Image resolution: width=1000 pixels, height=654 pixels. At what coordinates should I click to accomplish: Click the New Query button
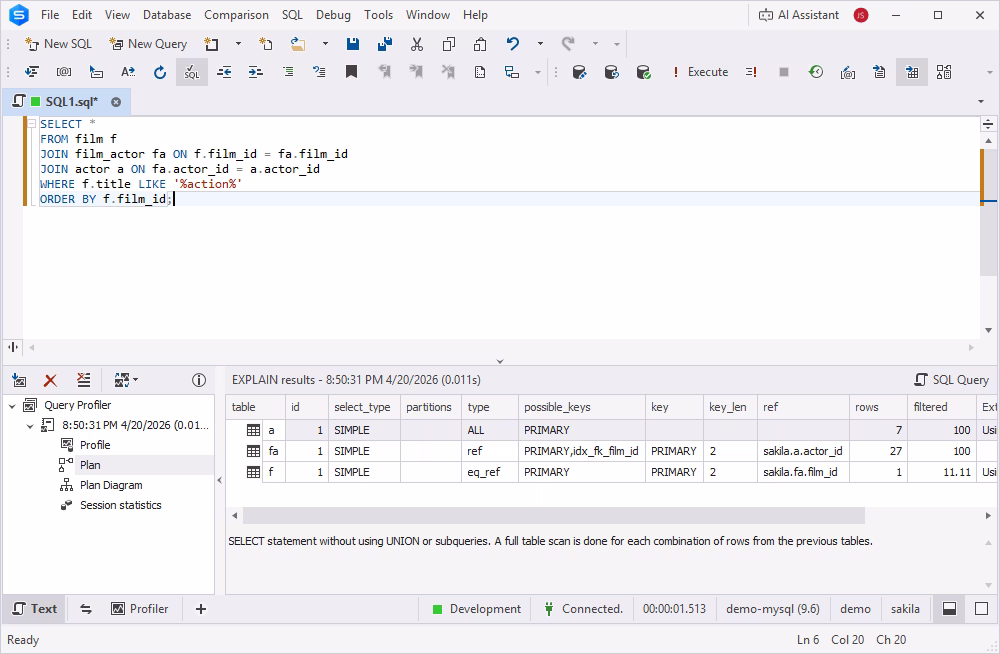[148, 44]
